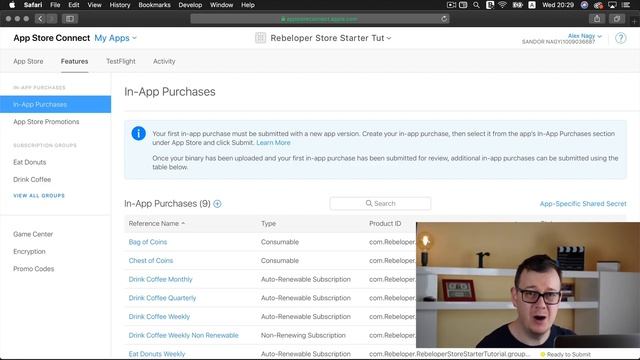Select In-App Purchases in sidebar
The height and width of the screenshot is (360, 640).
(x=56, y=104)
